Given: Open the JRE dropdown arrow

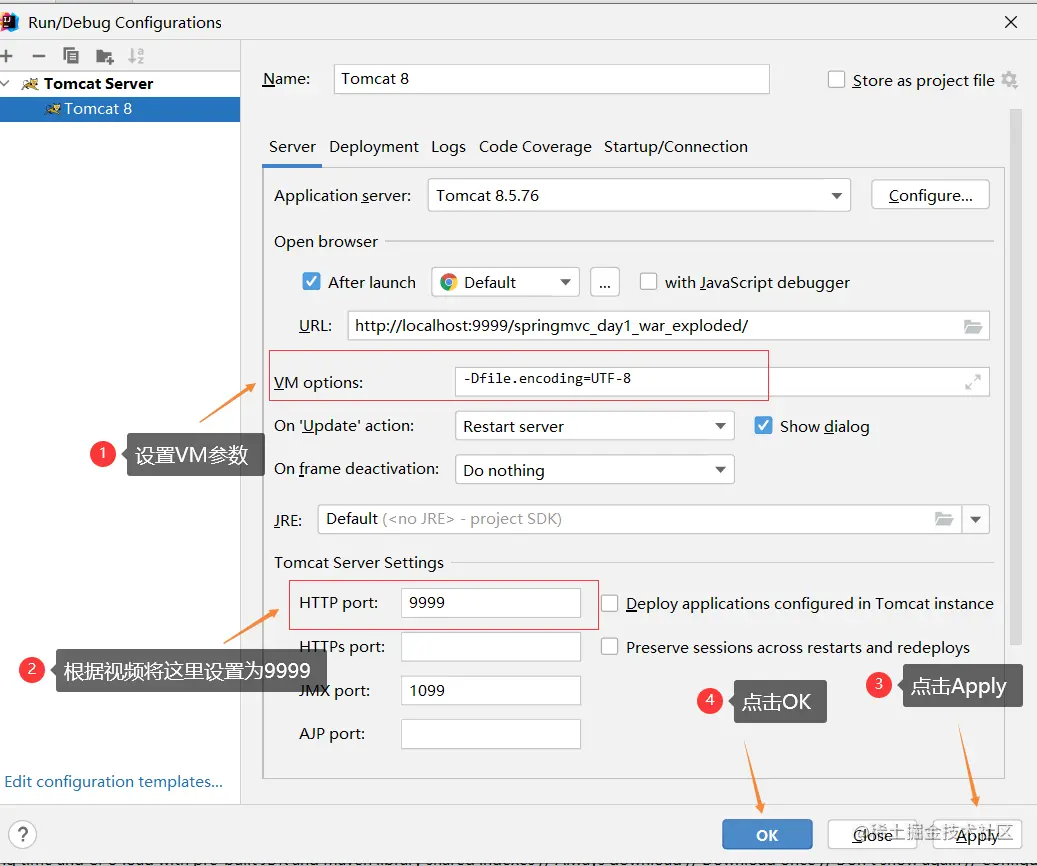Looking at the screenshot, I should tap(975, 519).
